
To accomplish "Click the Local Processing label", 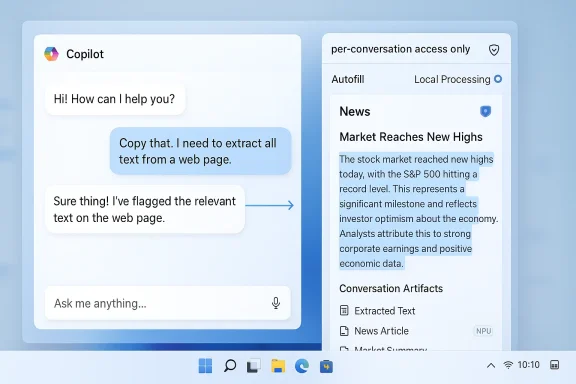I will (452, 79).
